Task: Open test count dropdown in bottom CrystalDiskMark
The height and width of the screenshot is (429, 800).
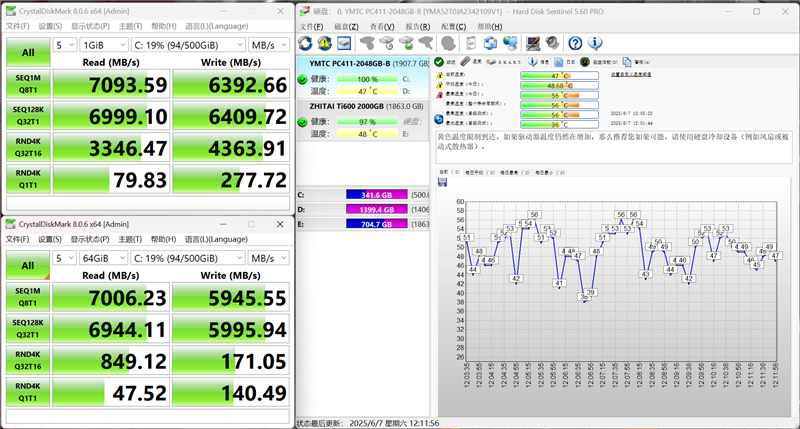Action: pyautogui.click(x=65, y=258)
